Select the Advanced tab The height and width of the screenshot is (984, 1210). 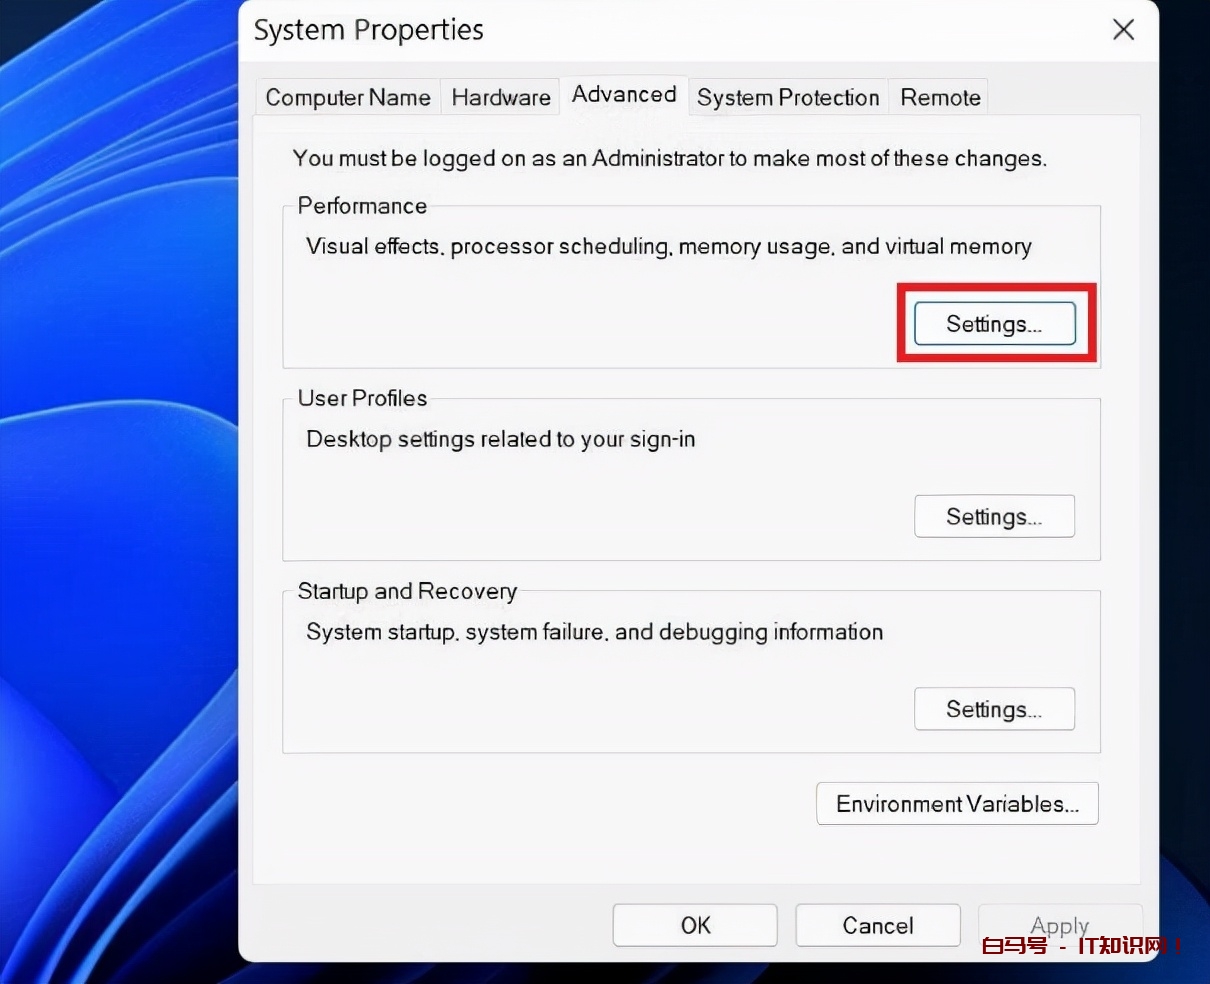624,95
